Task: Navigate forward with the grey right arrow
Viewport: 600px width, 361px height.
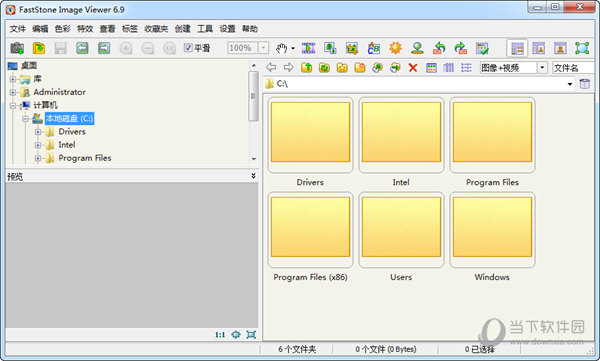Action: (x=289, y=67)
